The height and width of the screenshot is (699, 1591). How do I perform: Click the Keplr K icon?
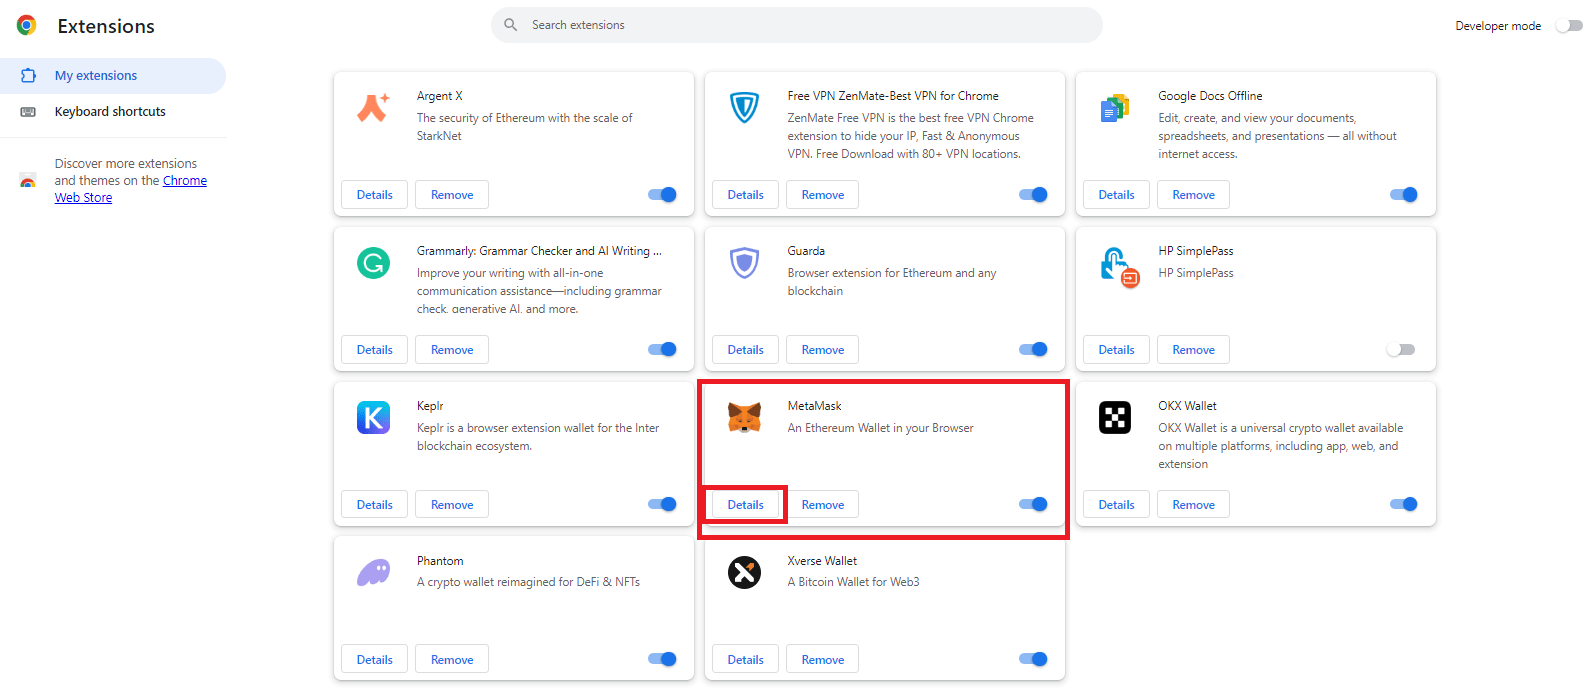point(373,417)
